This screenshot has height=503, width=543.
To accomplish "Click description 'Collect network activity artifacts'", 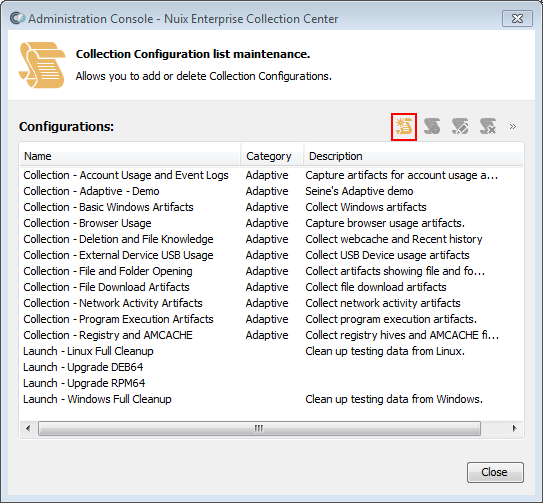I will click(383, 303).
